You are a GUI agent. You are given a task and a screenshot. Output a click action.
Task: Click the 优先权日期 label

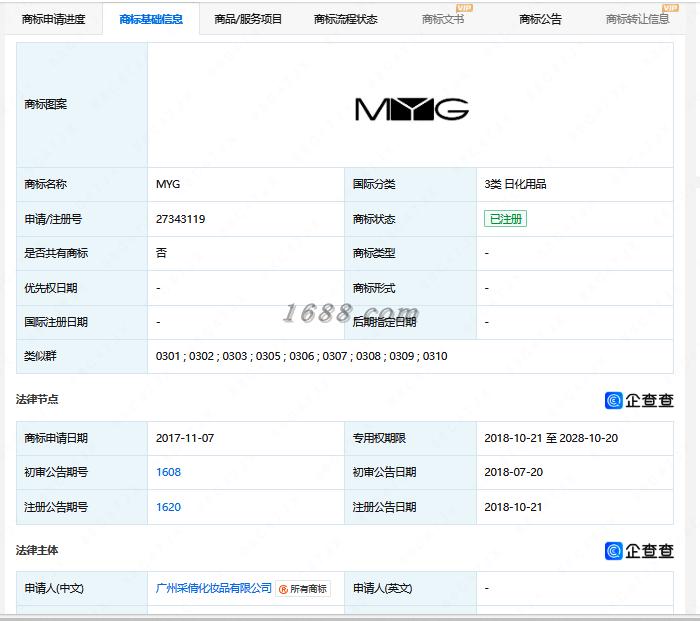pos(50,288)
